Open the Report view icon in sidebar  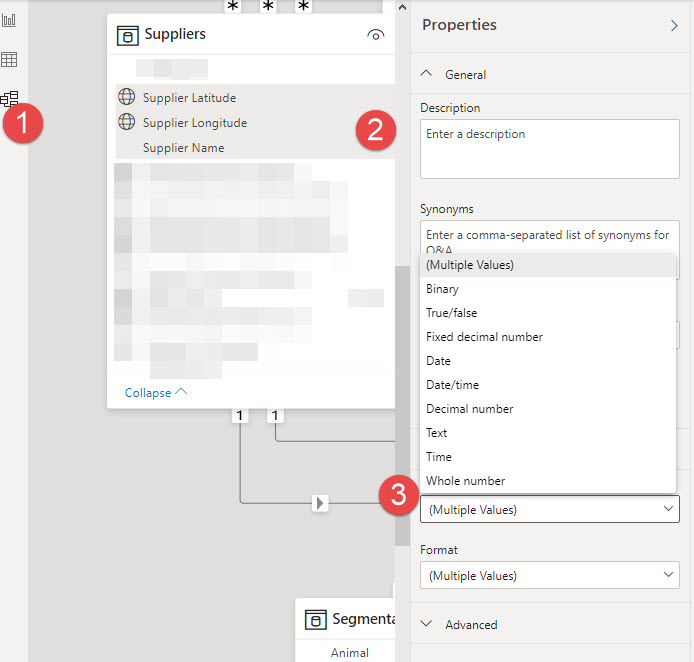[x=9, y=20]
